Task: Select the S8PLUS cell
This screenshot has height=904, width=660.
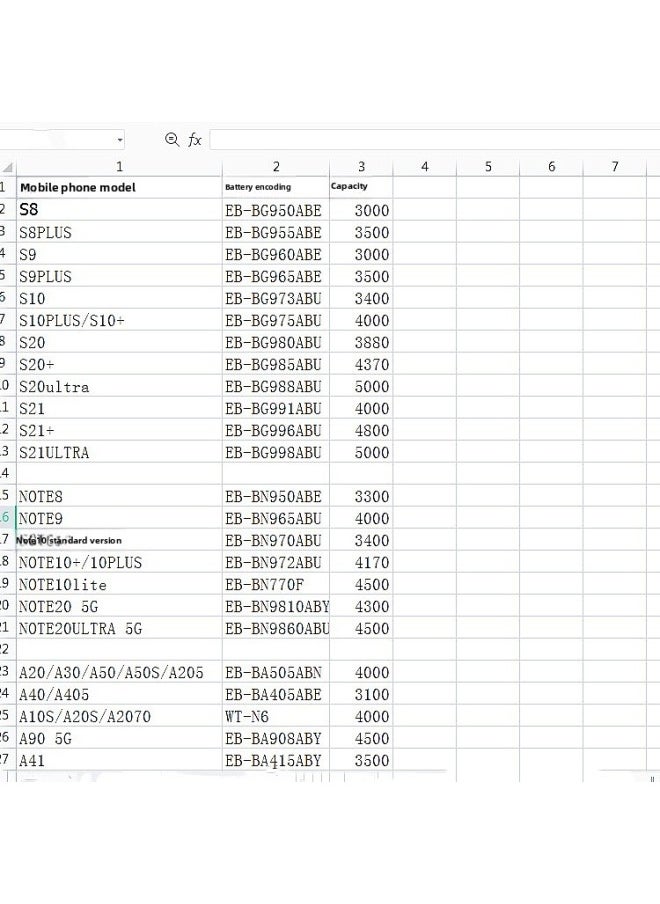Action: (119, 232)
